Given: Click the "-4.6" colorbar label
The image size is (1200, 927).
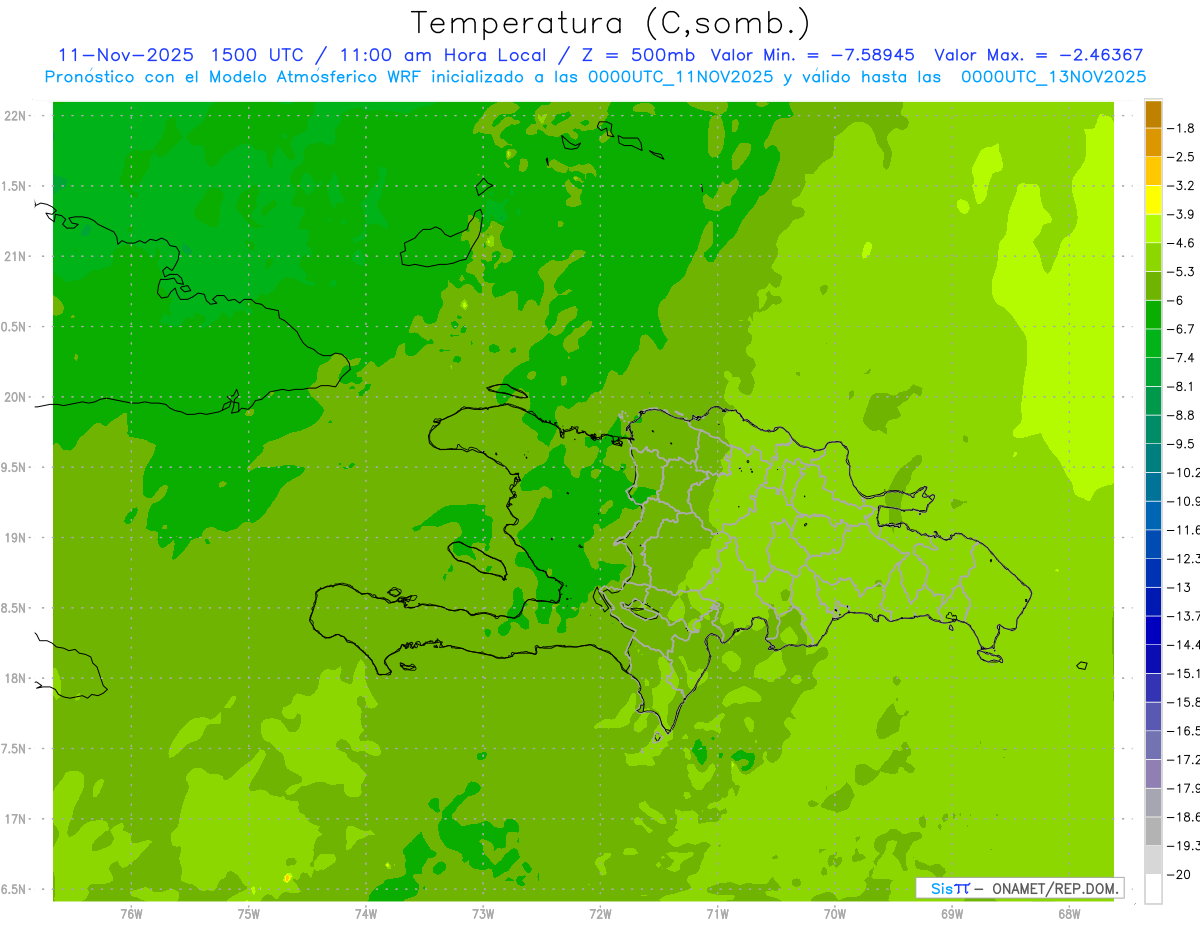Looking at the screenshot, I should 1183,243.
